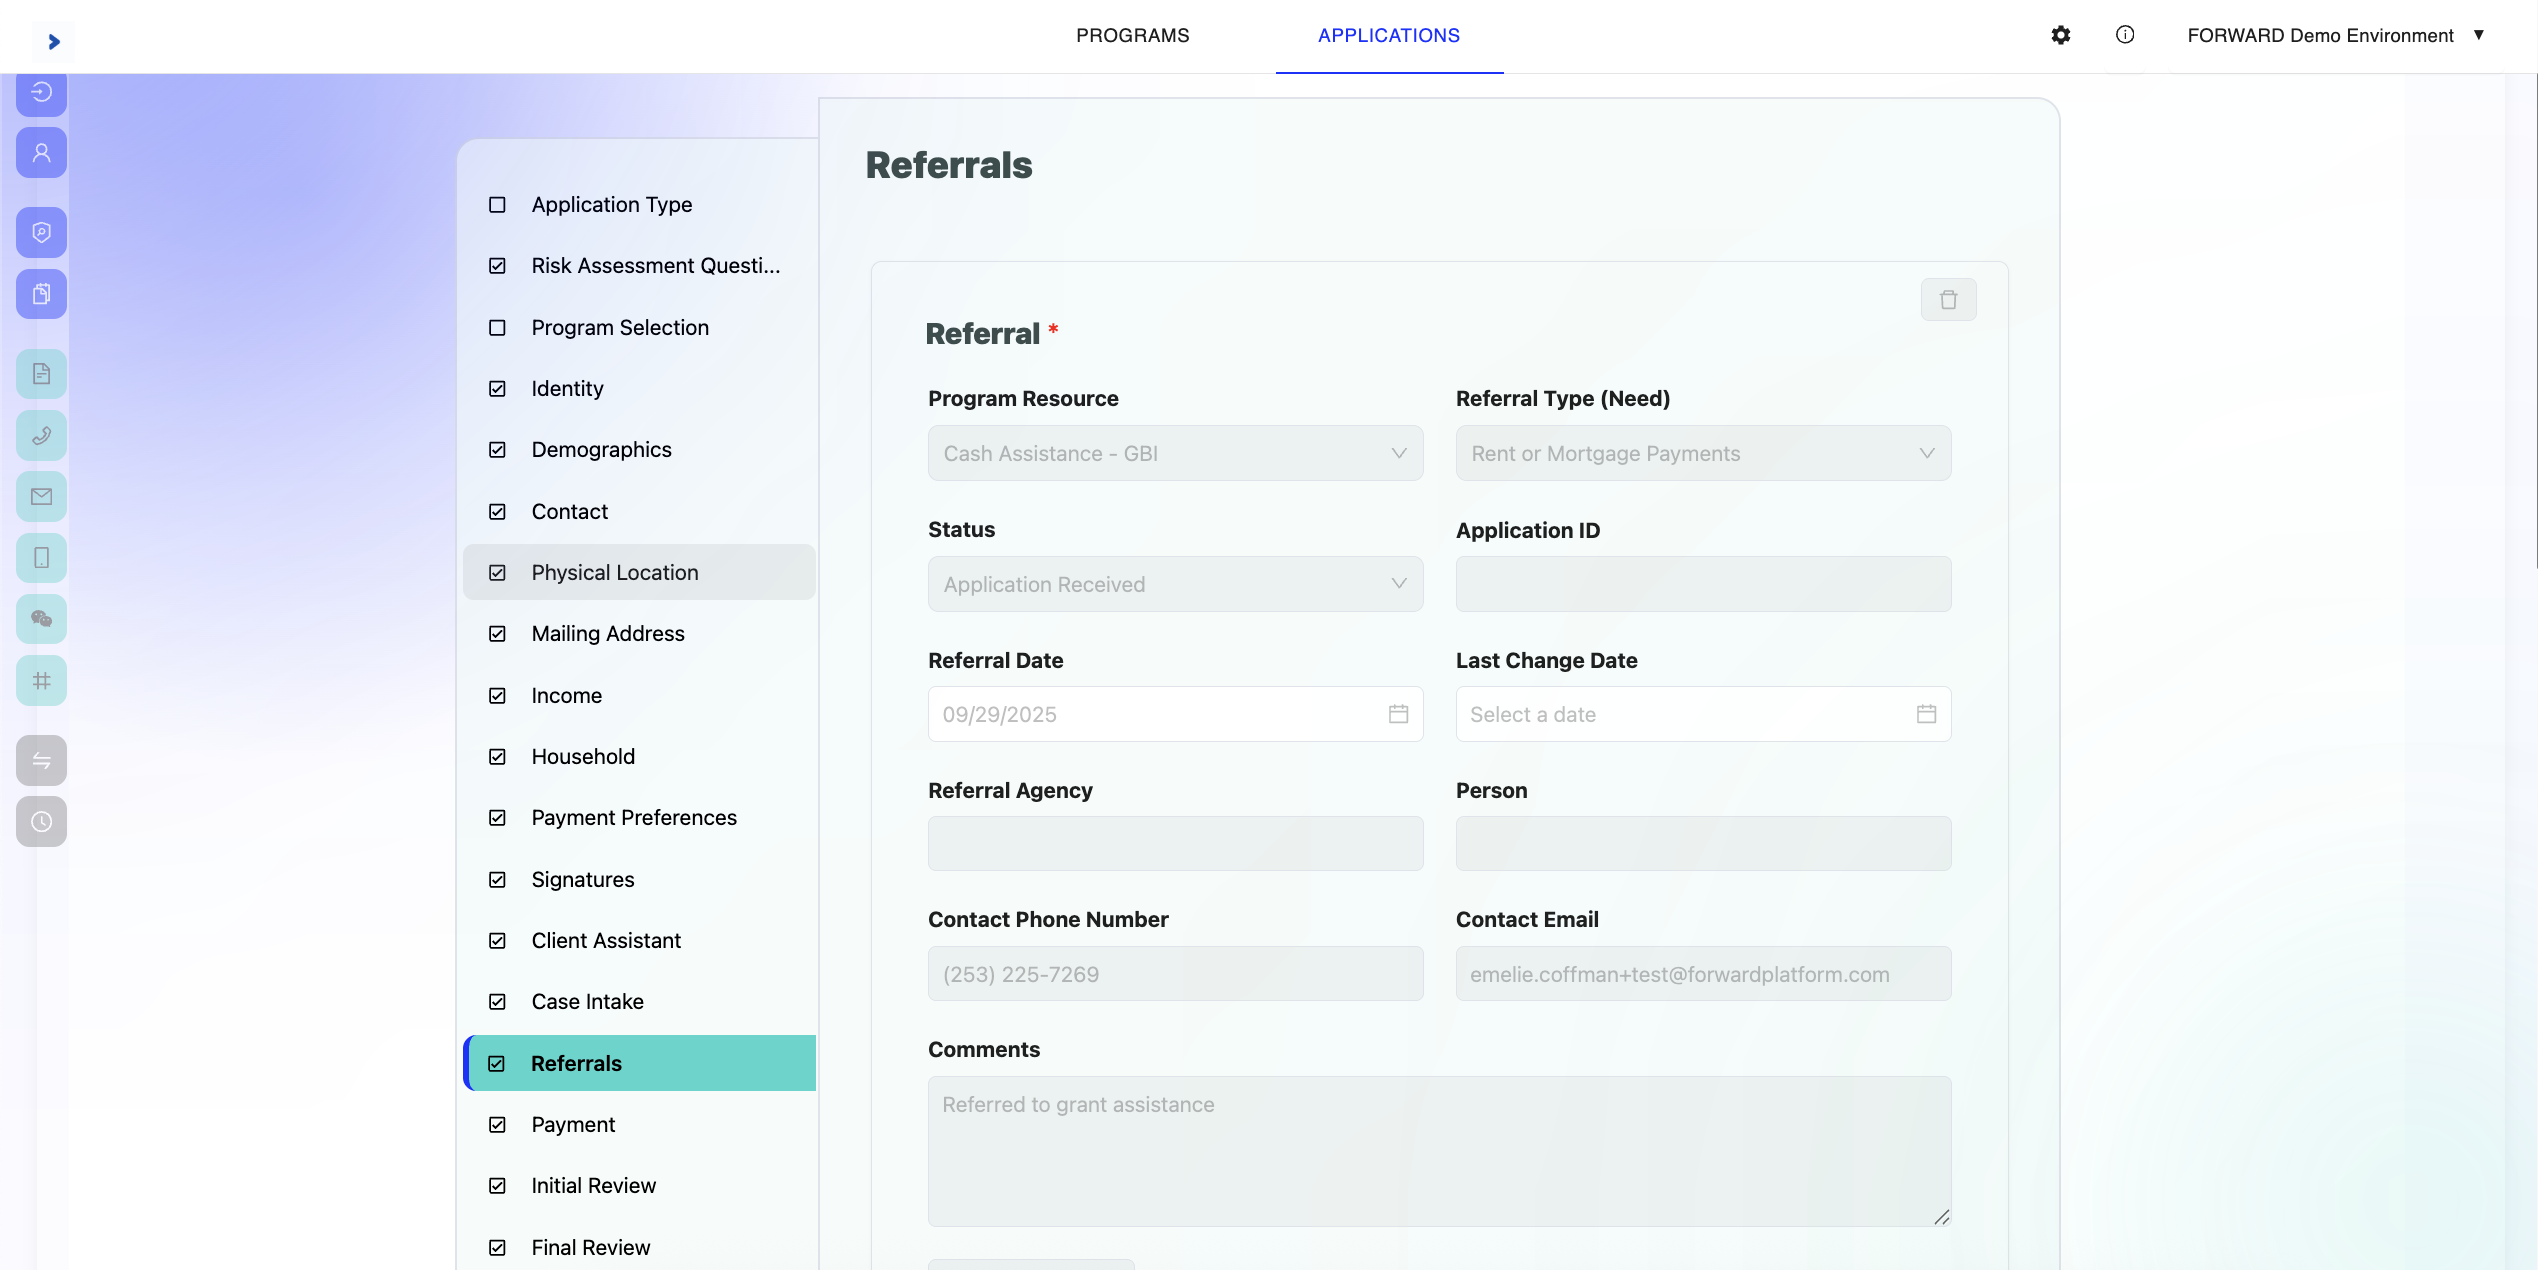This screenshot has height=1270, width=2538.
Task: Open the Status dropdown
Action: 1174,585
